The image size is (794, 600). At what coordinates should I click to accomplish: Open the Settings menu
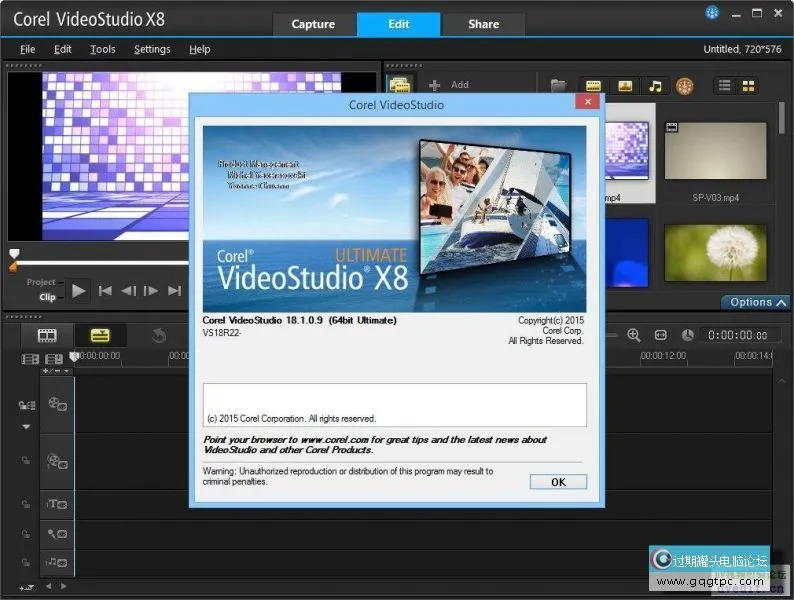click(152, 49)
